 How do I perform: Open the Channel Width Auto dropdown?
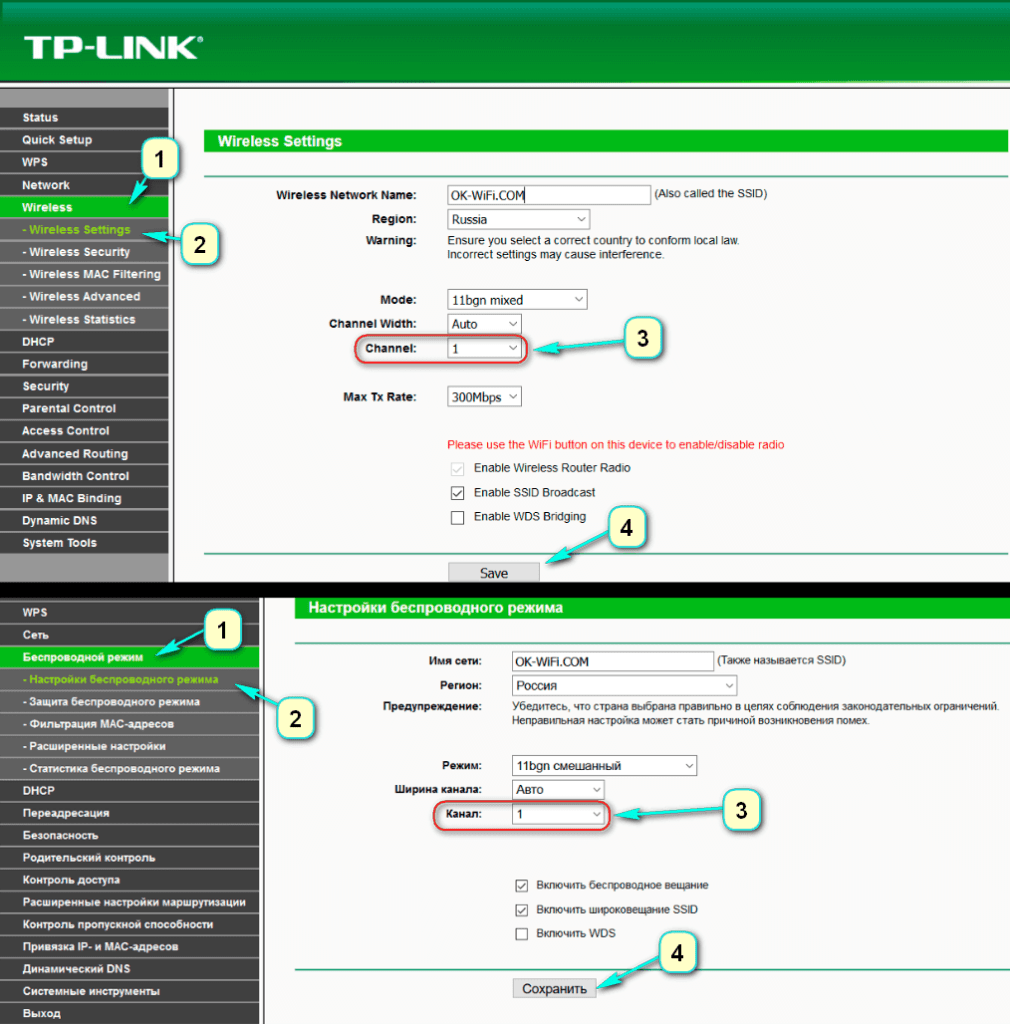[484, 324]
